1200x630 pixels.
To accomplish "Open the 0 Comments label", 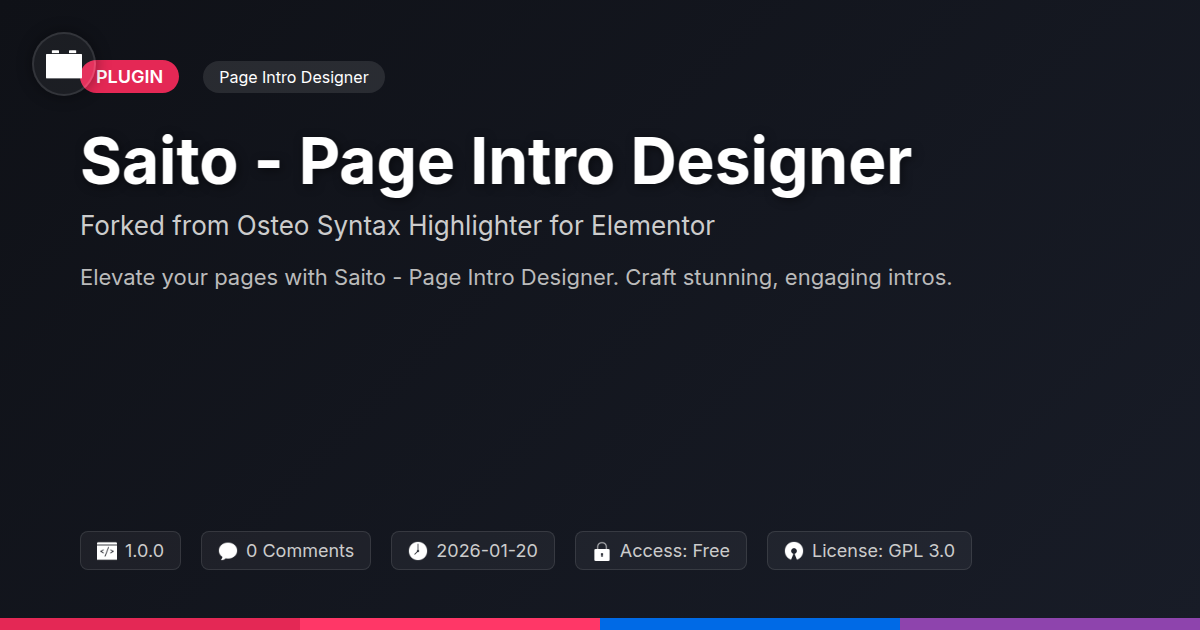I will pos(300,551).
